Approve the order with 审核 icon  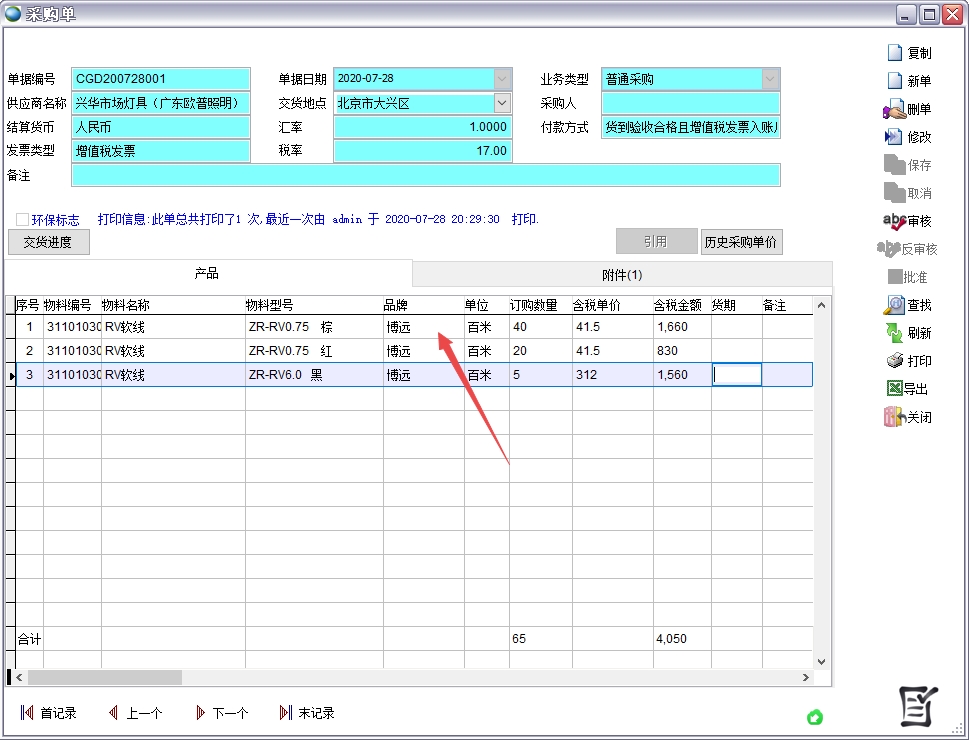tap(894, 221)
